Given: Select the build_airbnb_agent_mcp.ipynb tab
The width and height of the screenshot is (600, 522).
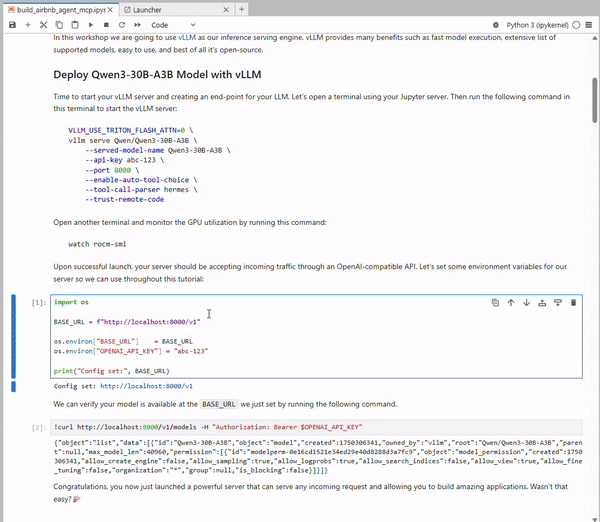Looking at the screenshot, I should click(60, 8).
